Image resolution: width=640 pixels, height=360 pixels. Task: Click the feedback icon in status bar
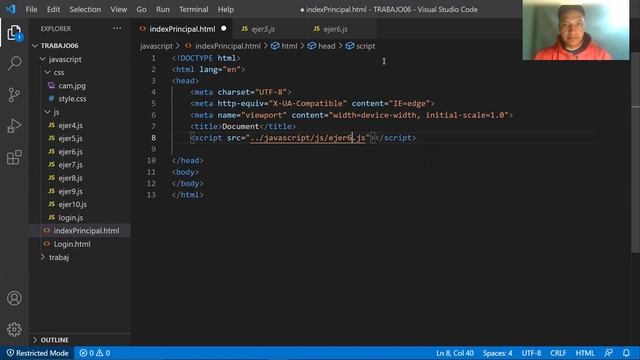[x=608, y=353]
